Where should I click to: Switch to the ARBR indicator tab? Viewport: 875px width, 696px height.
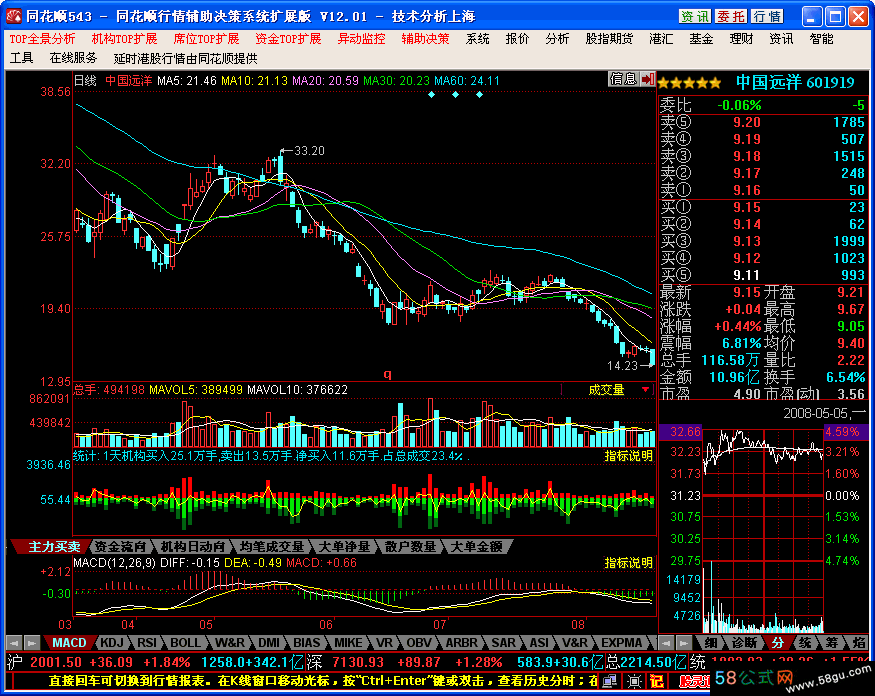pyautogui.click(x=461, y=643)
